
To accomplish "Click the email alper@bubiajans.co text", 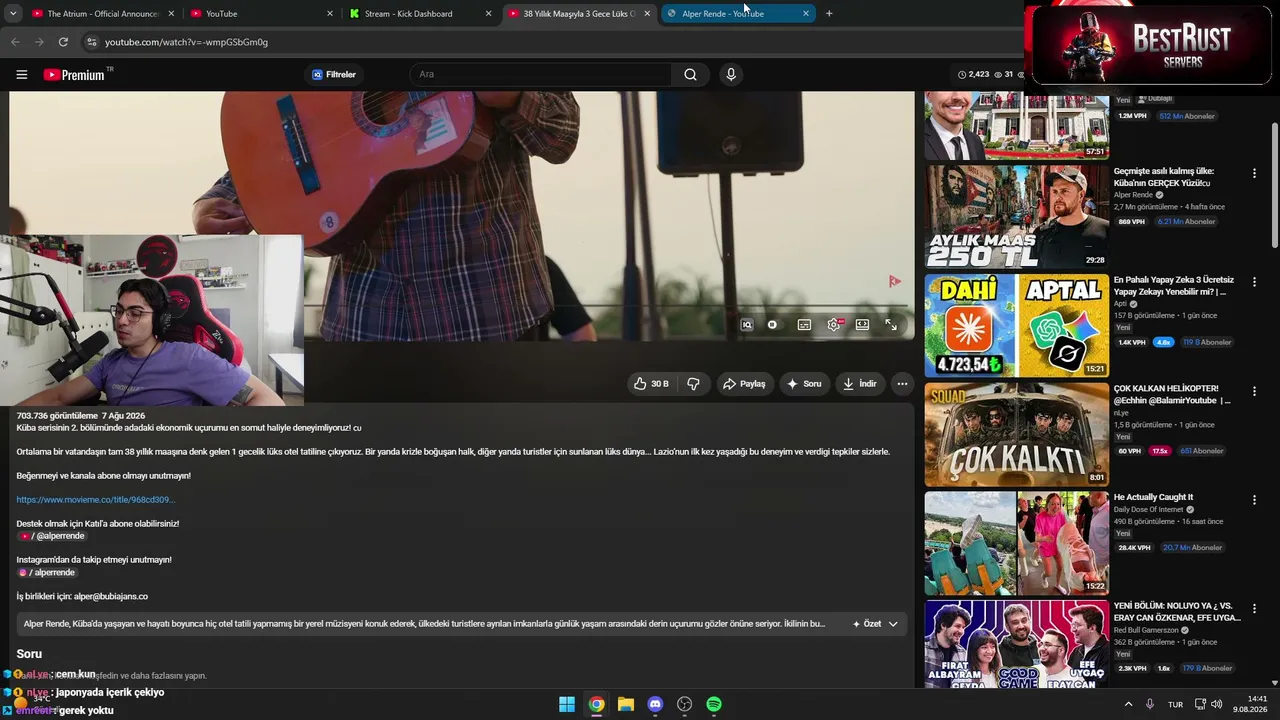I will point(111,597).
